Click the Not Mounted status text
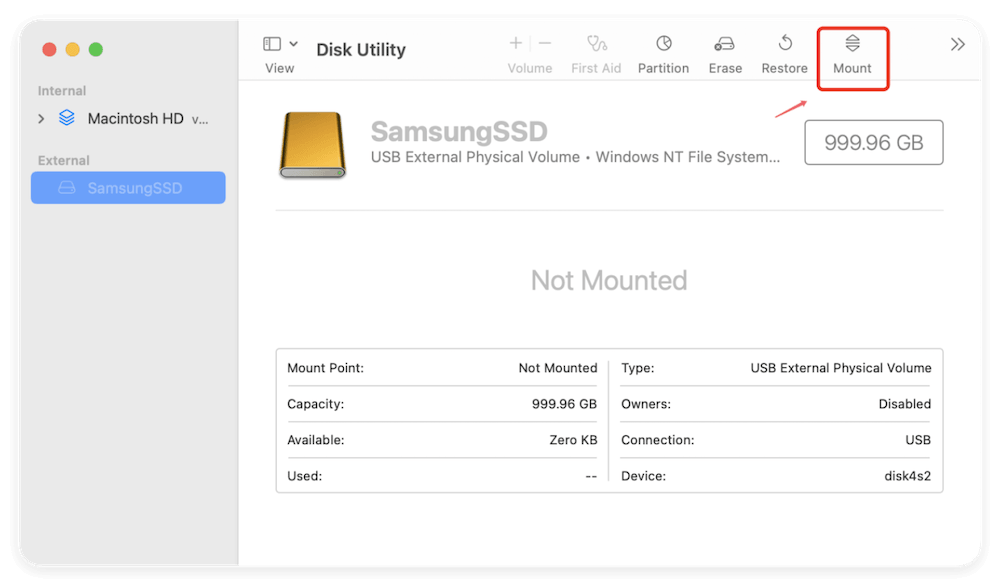 [609, 280]
